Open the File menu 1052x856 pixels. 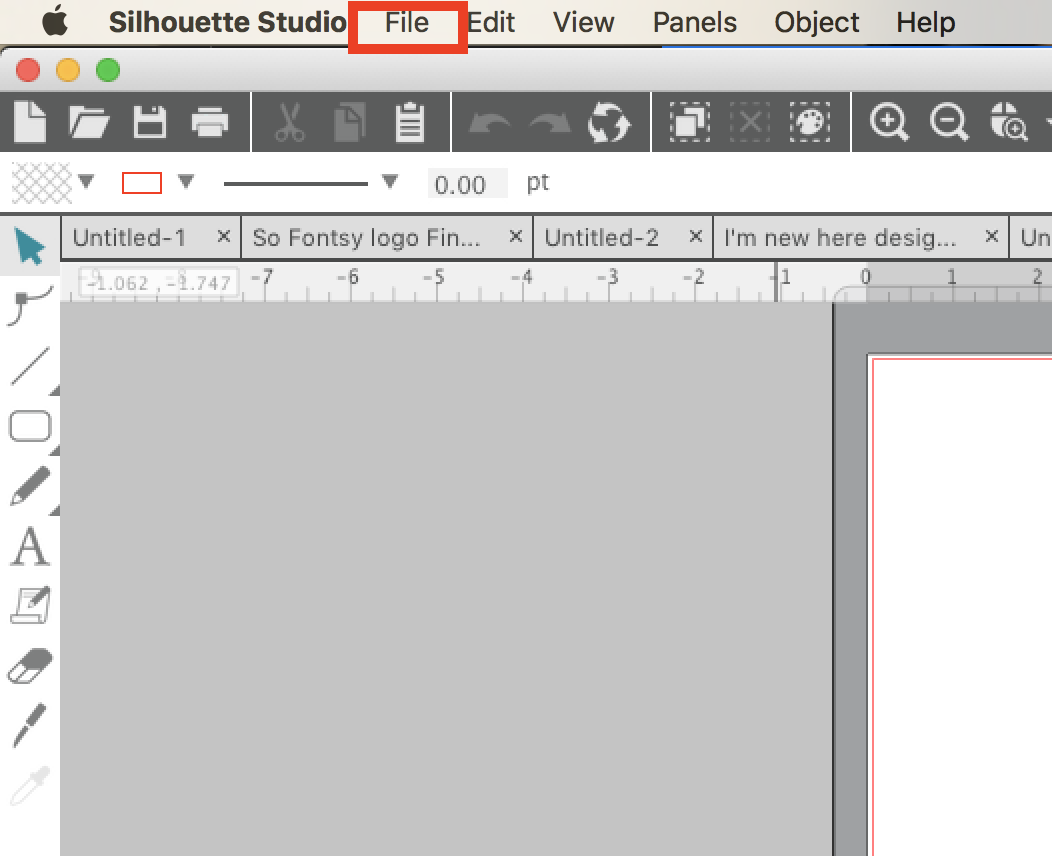tap(407, 23)
